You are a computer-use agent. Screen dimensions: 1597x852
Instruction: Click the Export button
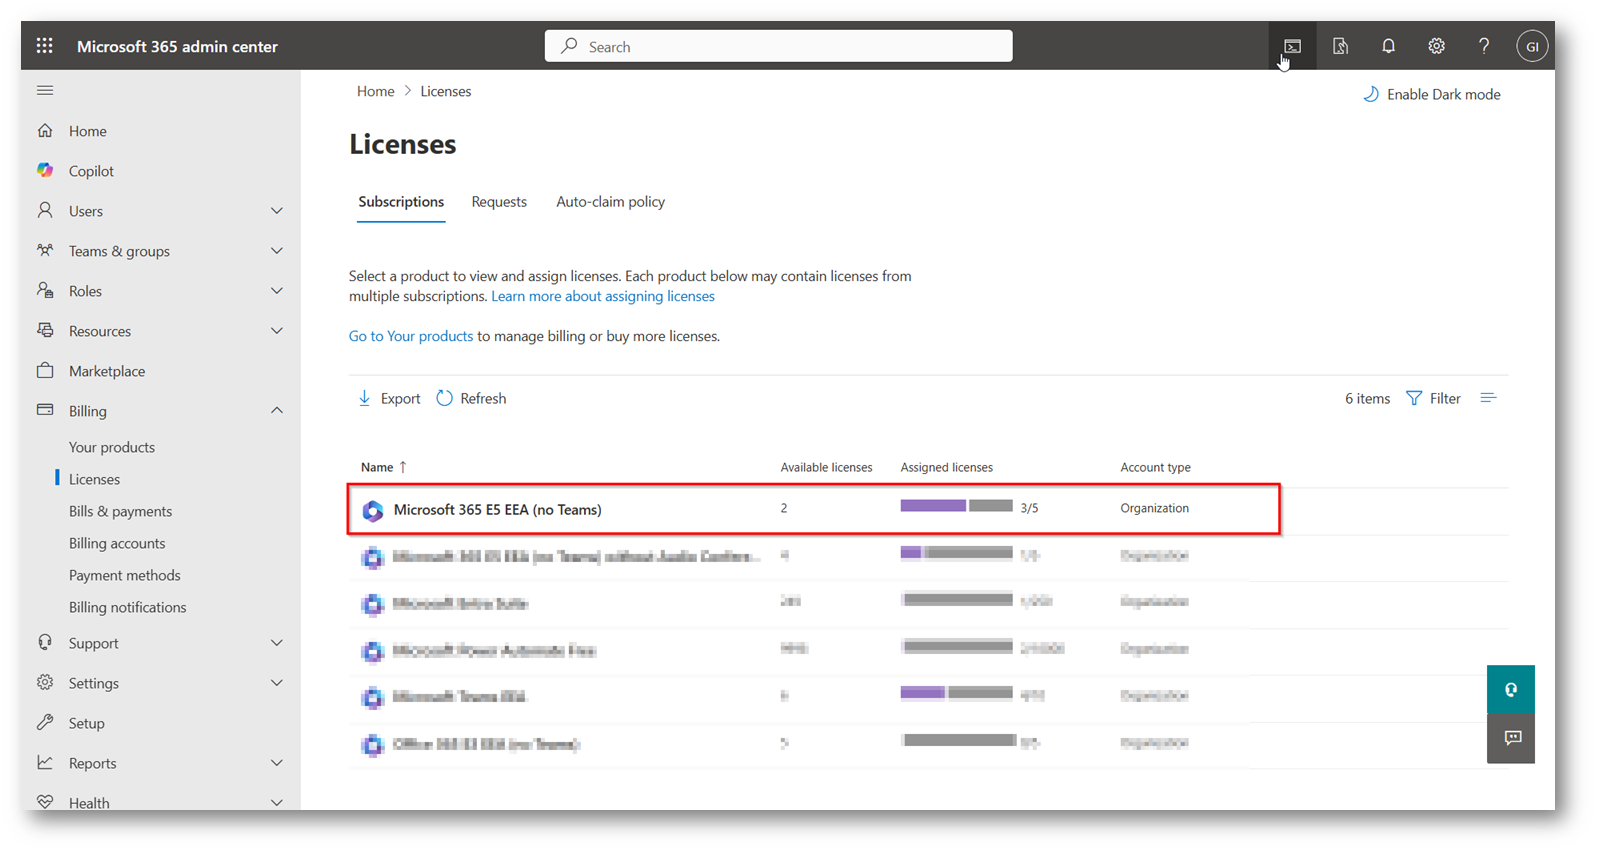(389, 398)
